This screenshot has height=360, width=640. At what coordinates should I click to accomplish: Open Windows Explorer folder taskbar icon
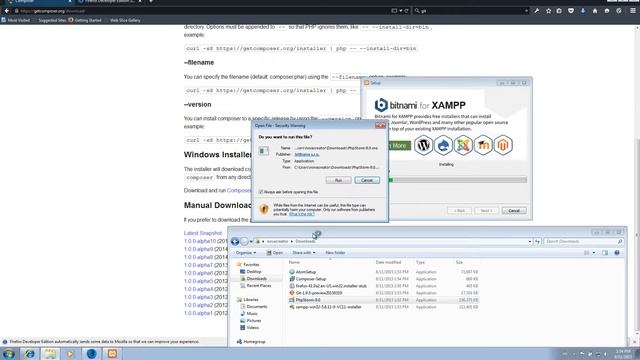click(x=50, y=353)
